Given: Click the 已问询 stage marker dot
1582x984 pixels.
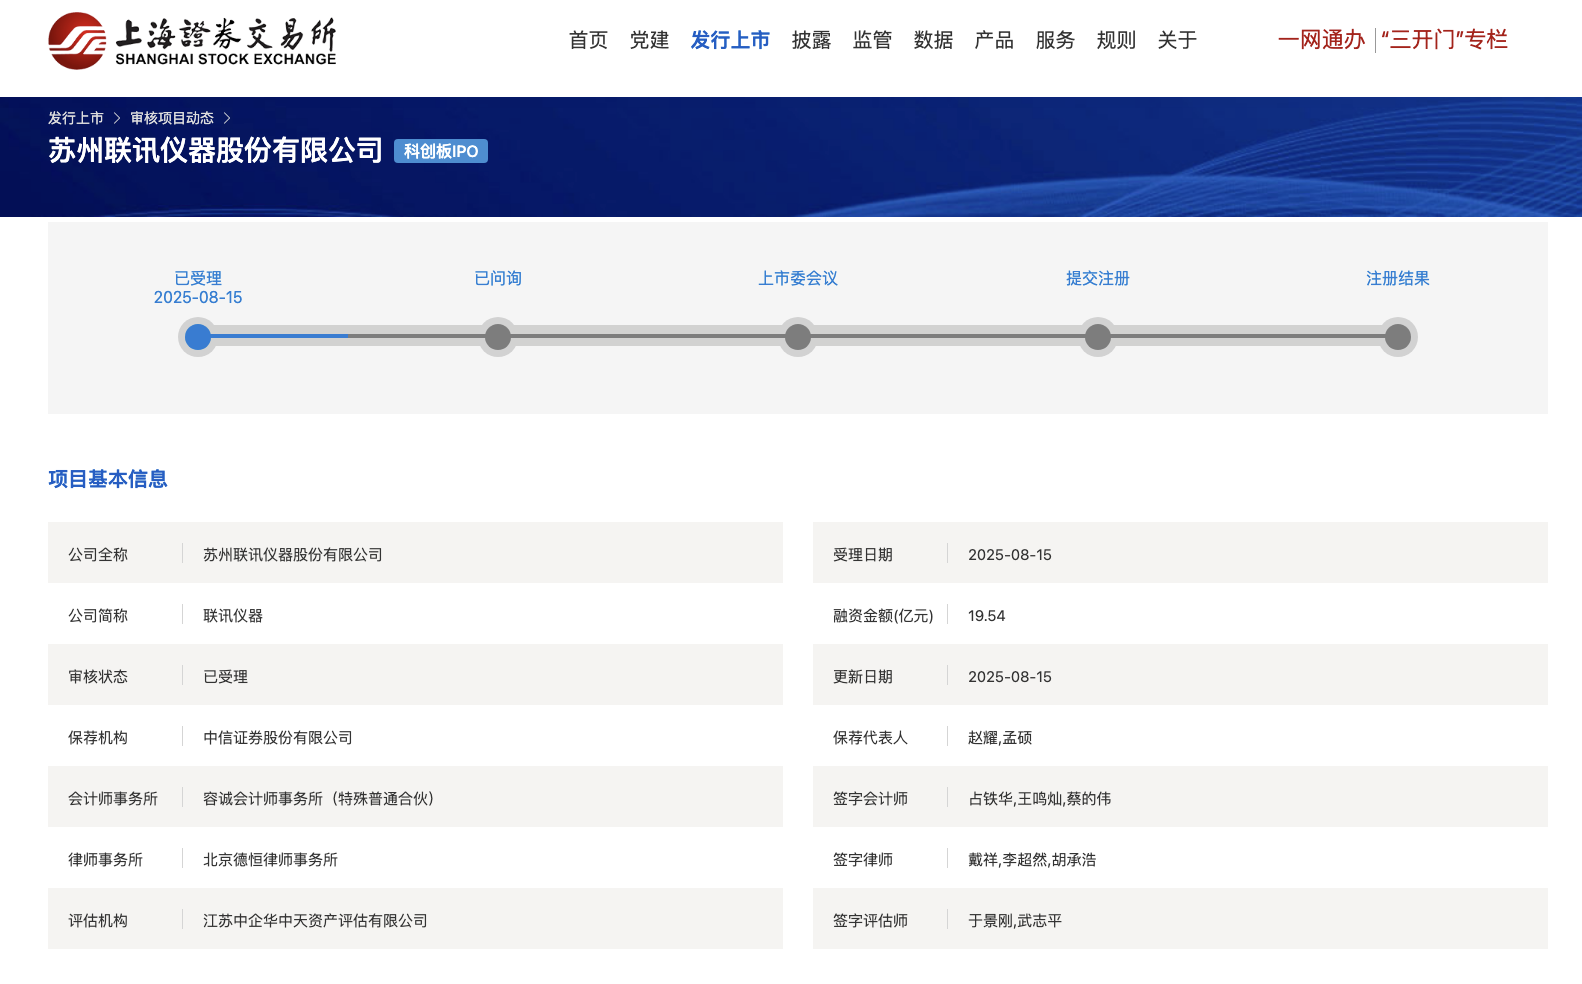Looking at the screenshot, I should pyautogui.click(x=498, y=337).
